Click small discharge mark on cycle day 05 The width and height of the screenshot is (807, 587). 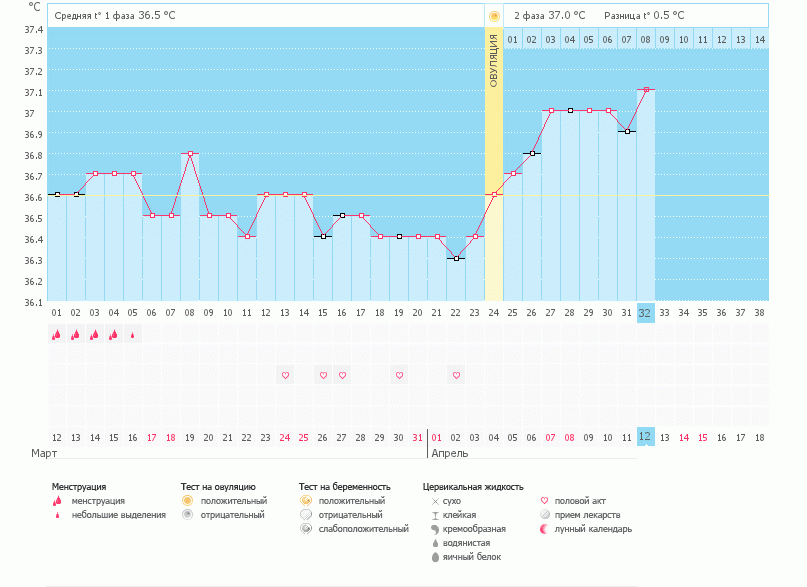click(x=133, y=336)
